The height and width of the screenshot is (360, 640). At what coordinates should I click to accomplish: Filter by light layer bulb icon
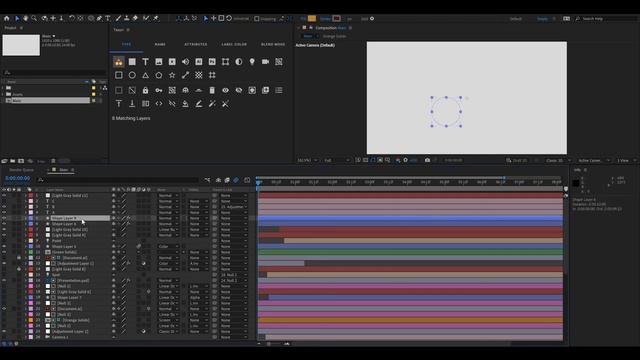coord(252,62)
